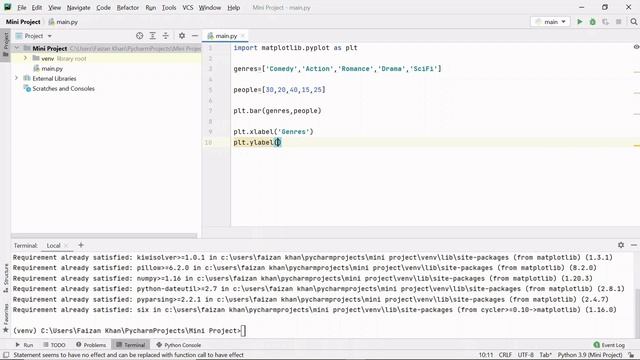Click the import matplotlib.pyplot line
Viewport: 640px width, 360px height.
pos(295,48)
